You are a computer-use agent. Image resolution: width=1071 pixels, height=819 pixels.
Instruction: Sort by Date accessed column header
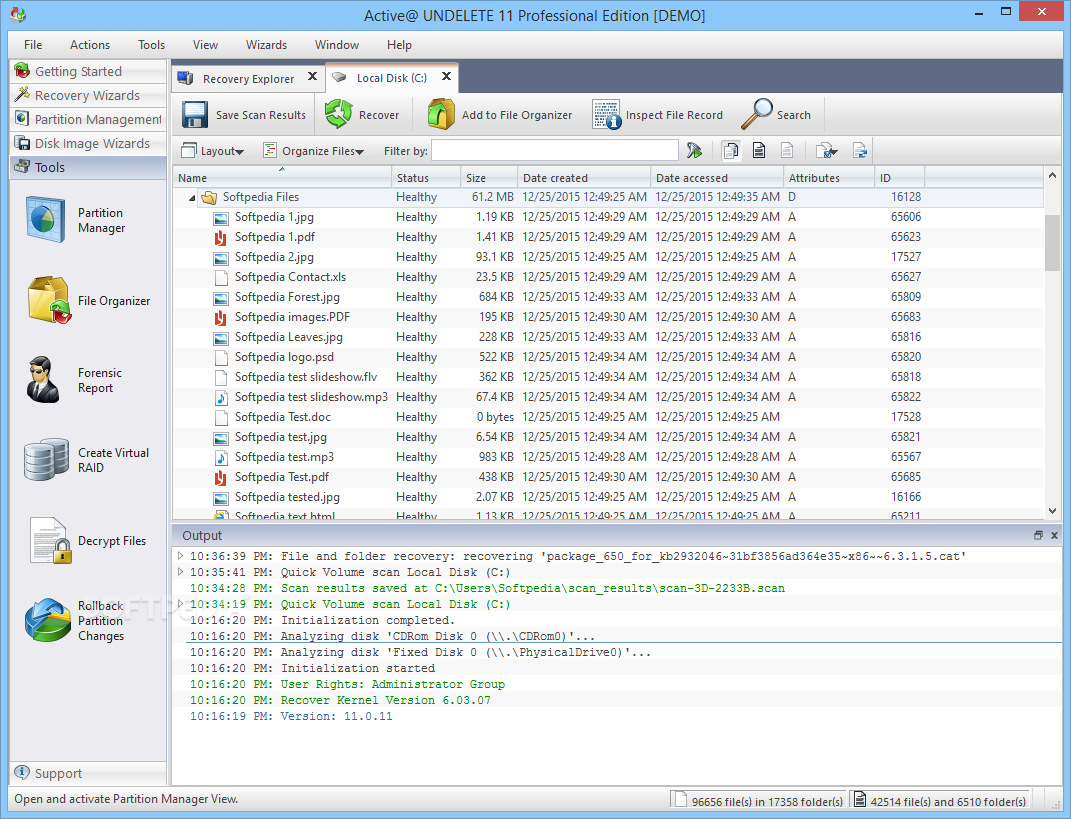[717, 178]
